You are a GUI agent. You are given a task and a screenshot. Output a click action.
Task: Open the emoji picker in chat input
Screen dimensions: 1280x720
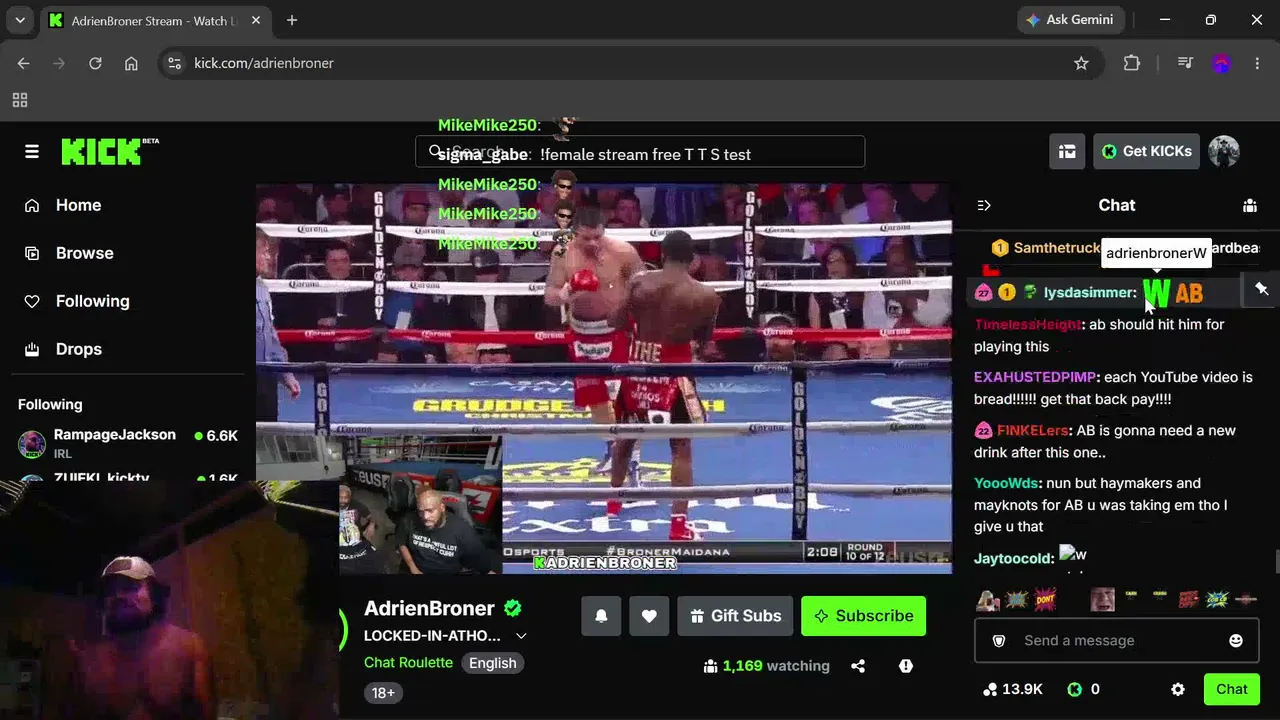pos(1236,641)
